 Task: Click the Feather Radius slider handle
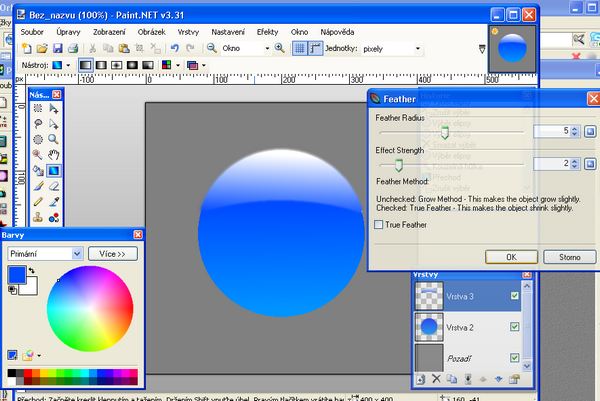[x=445, y=131]
